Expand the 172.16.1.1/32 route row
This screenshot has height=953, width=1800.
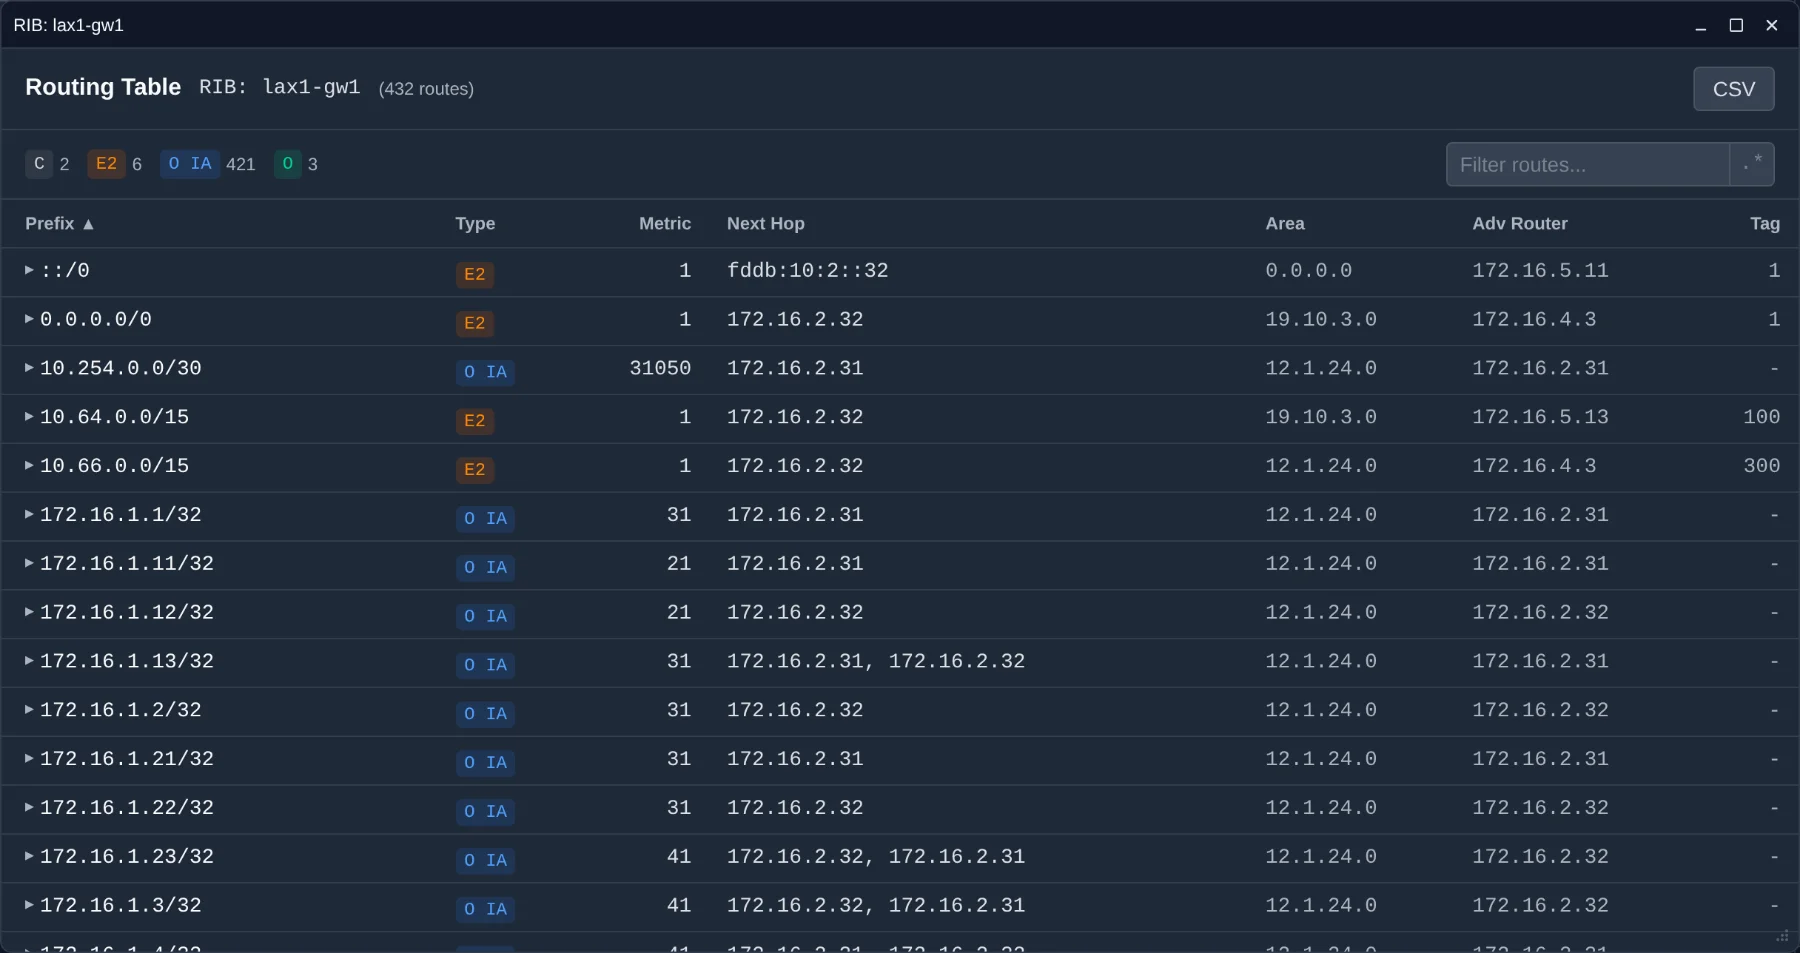[29, 515]
